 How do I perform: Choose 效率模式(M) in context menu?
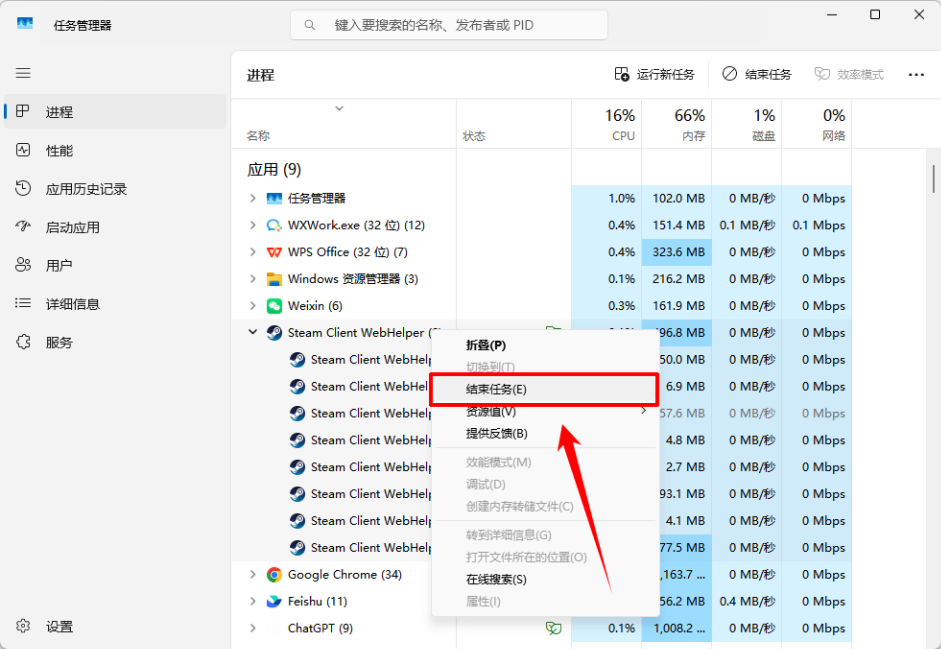(545, 462)
